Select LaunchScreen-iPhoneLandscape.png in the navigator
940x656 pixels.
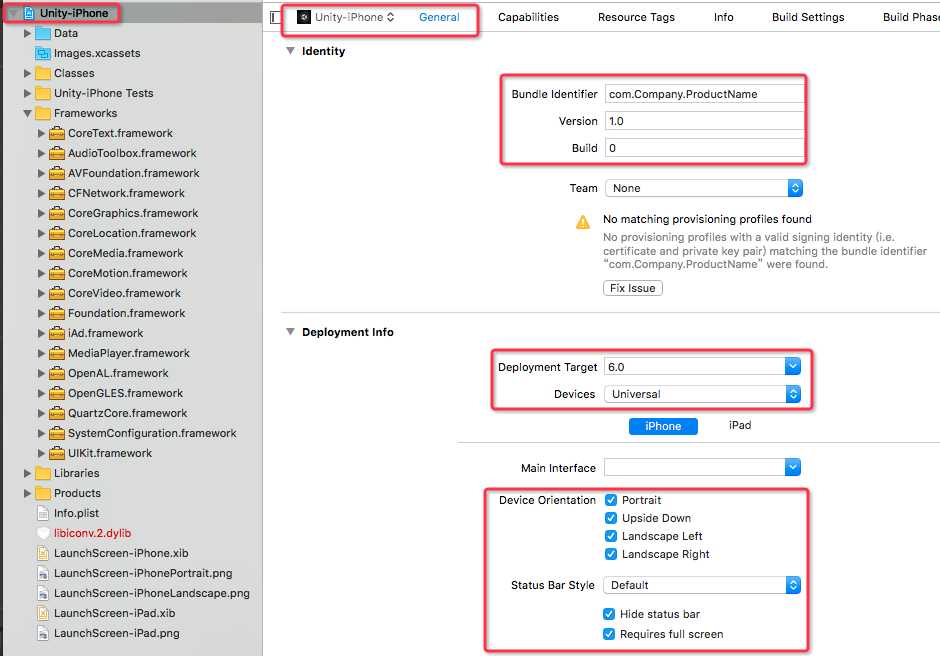(x=152, y=593)
